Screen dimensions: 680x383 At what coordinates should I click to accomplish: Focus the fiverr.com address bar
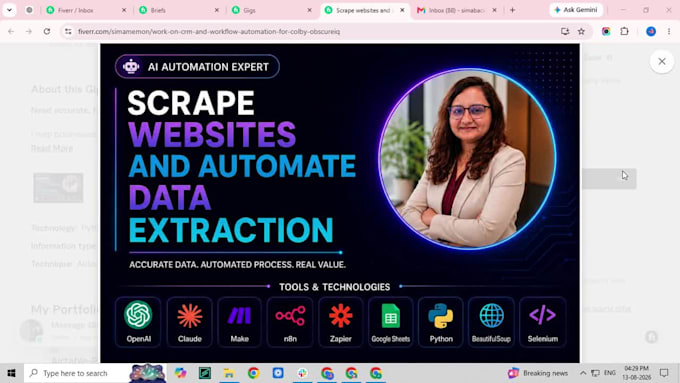(x=312, y=31)
